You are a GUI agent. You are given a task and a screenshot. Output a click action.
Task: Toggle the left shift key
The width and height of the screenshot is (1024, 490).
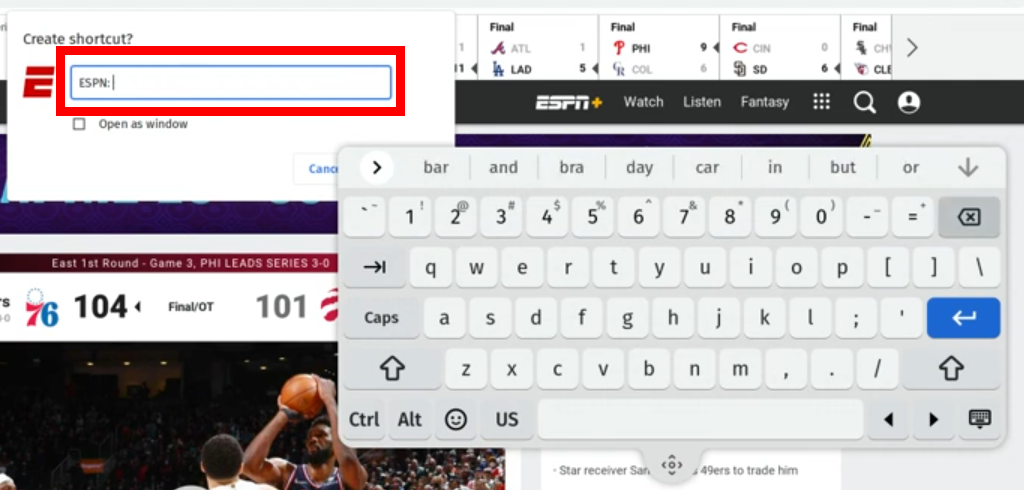click(x=392, y=368)
